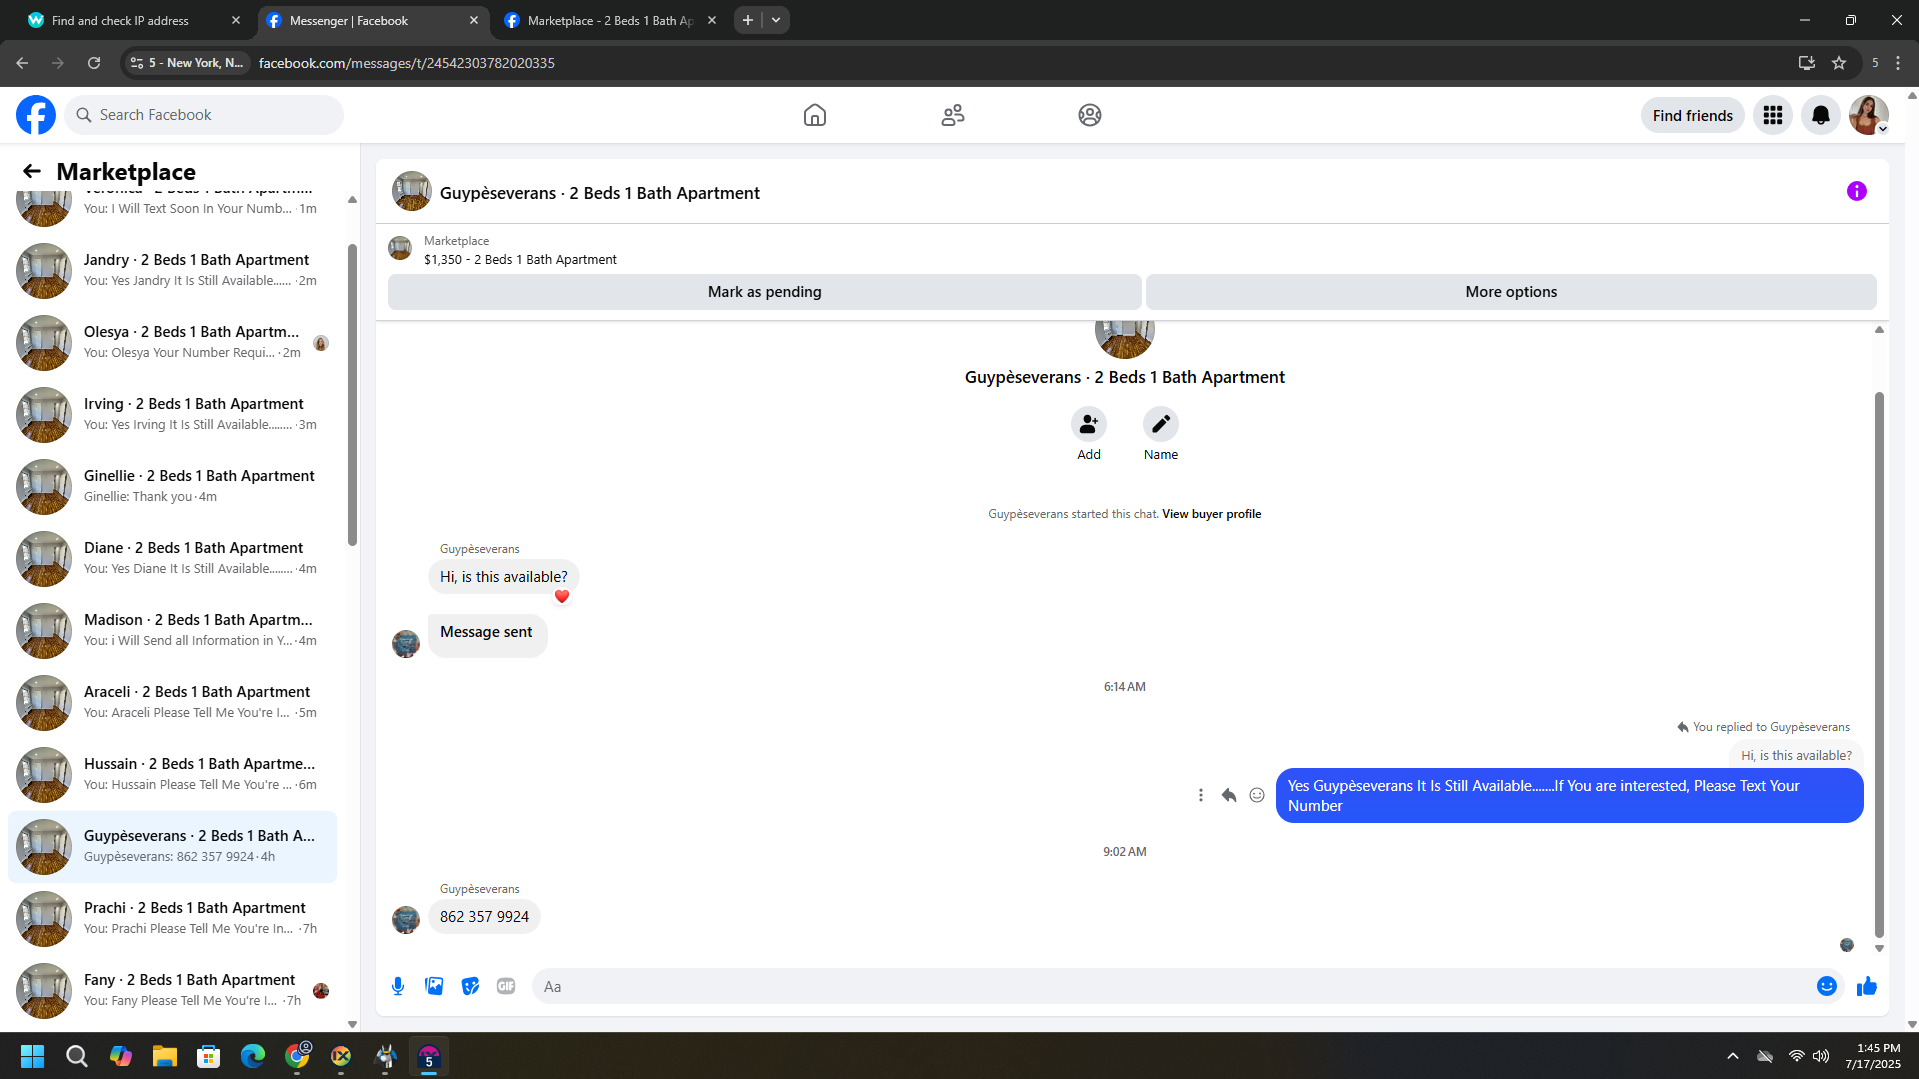Open volume control in system tray
The height and width of the screenshot is (1079, 1919).
(x=1821, y=1056)
